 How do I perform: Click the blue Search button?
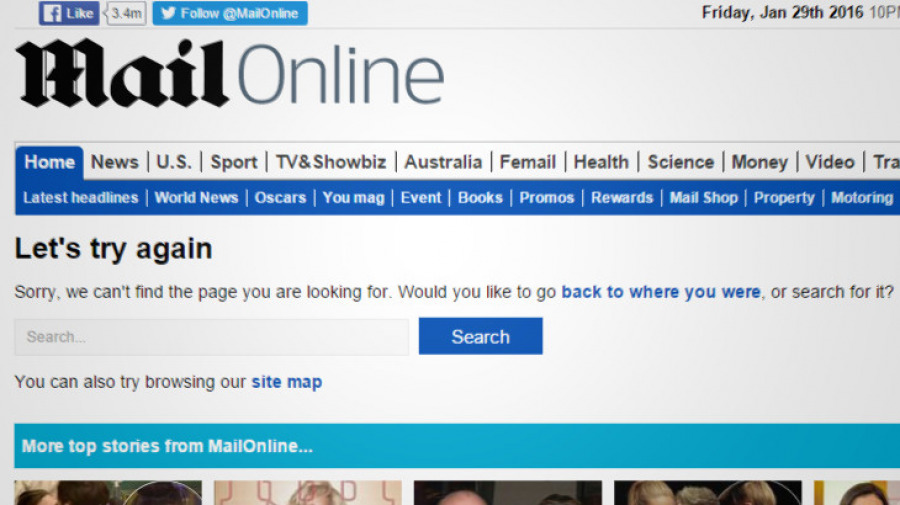(480, 336)
